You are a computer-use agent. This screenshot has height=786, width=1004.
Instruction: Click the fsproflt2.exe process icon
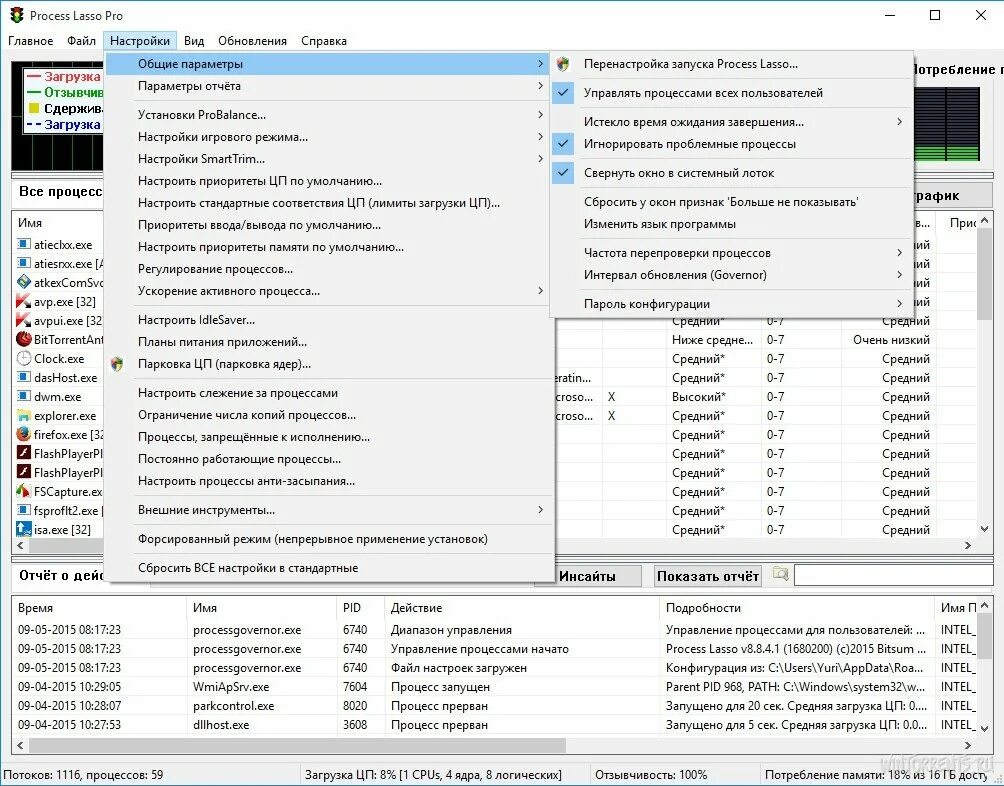(x=24, y=510)
